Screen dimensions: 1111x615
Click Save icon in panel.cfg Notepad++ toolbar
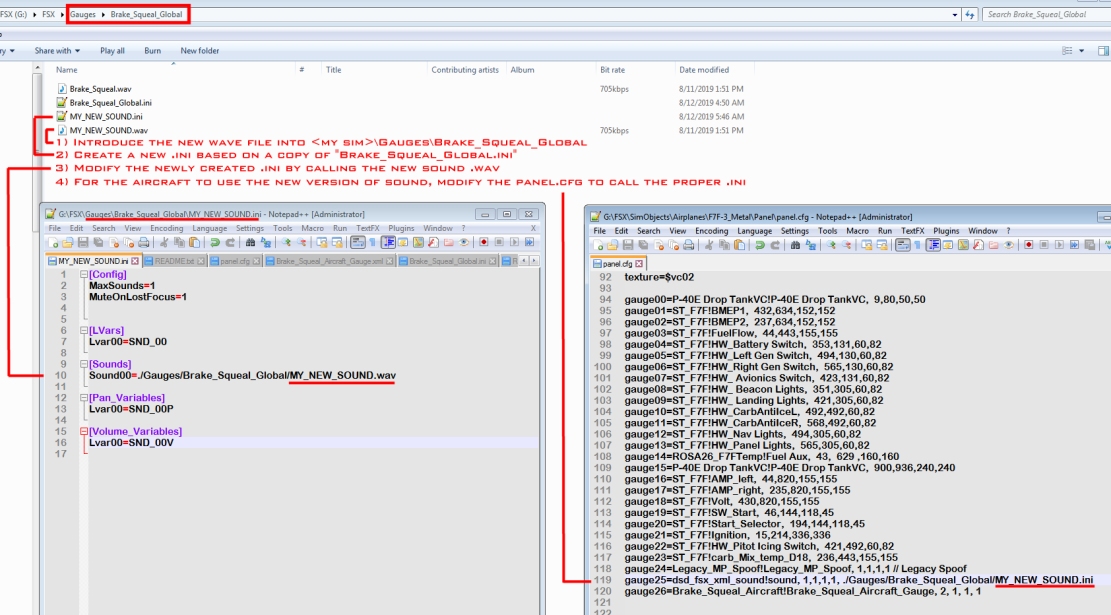pos(628,244)
